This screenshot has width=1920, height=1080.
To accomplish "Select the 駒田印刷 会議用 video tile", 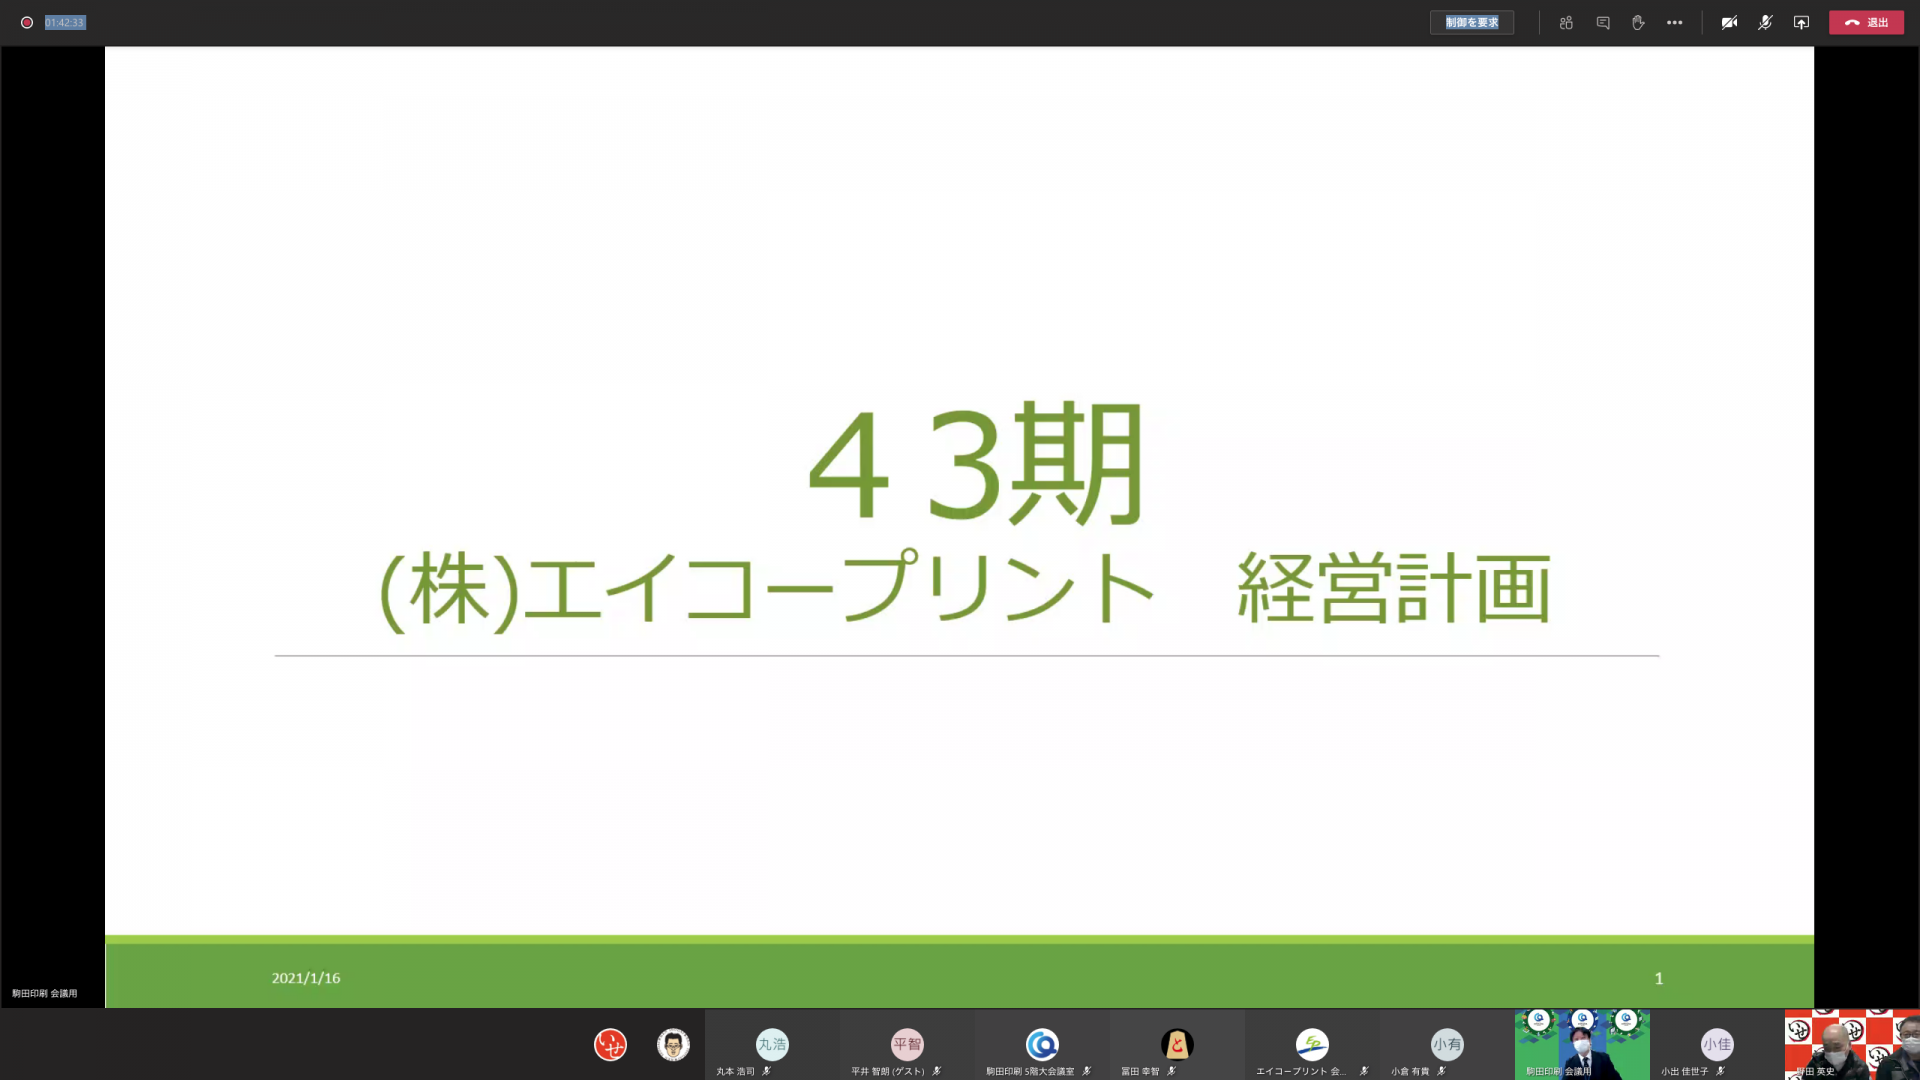I will tap(1582, 1045).
